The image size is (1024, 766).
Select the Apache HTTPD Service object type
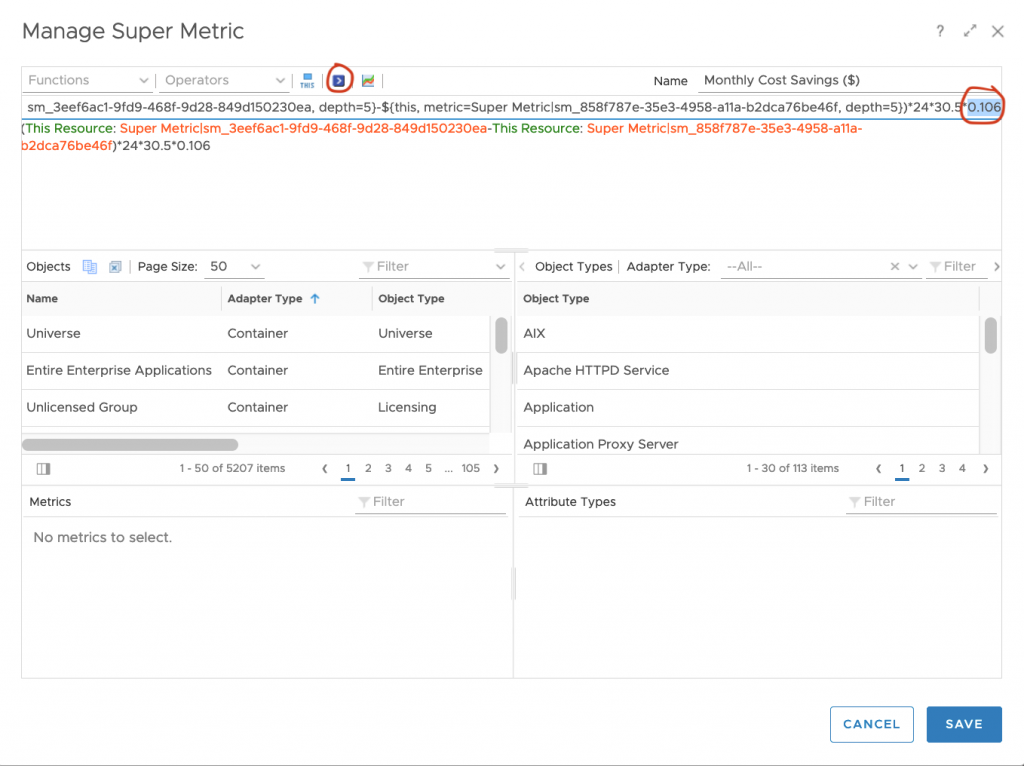596,371
